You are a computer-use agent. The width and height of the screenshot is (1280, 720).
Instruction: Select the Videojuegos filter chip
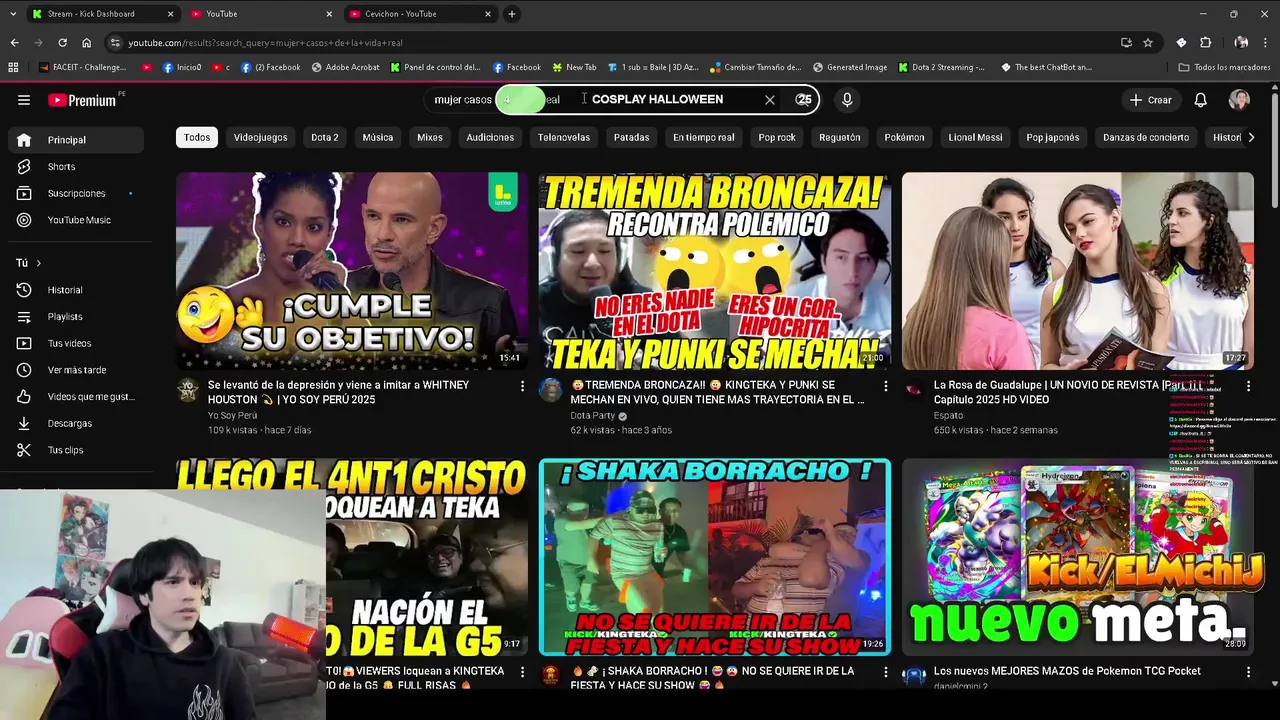pos(260,137)
